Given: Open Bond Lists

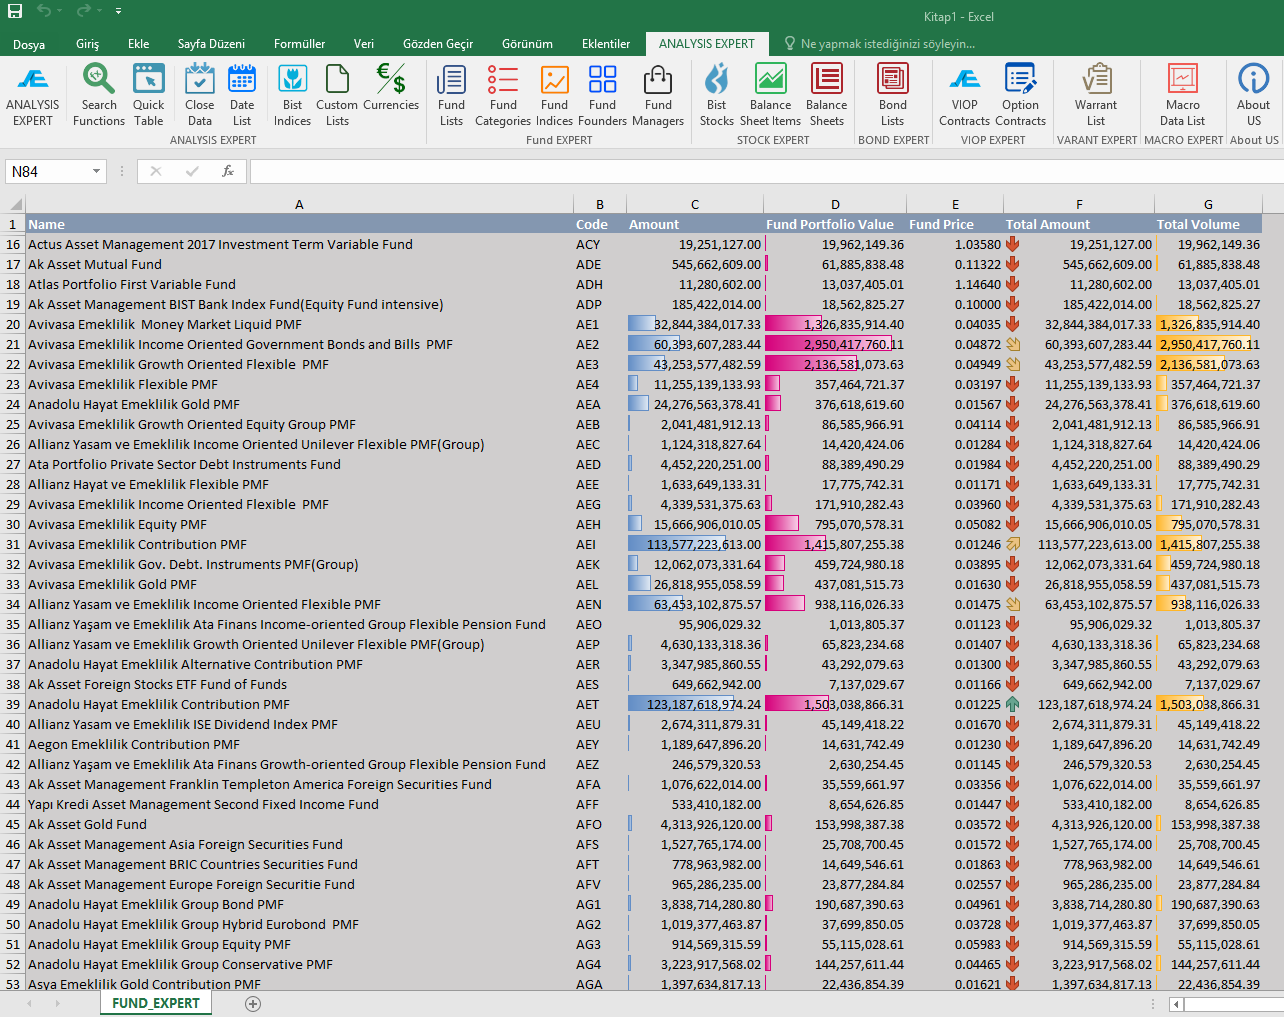Looking at the screenshot, I should click(x=893, y=95).
